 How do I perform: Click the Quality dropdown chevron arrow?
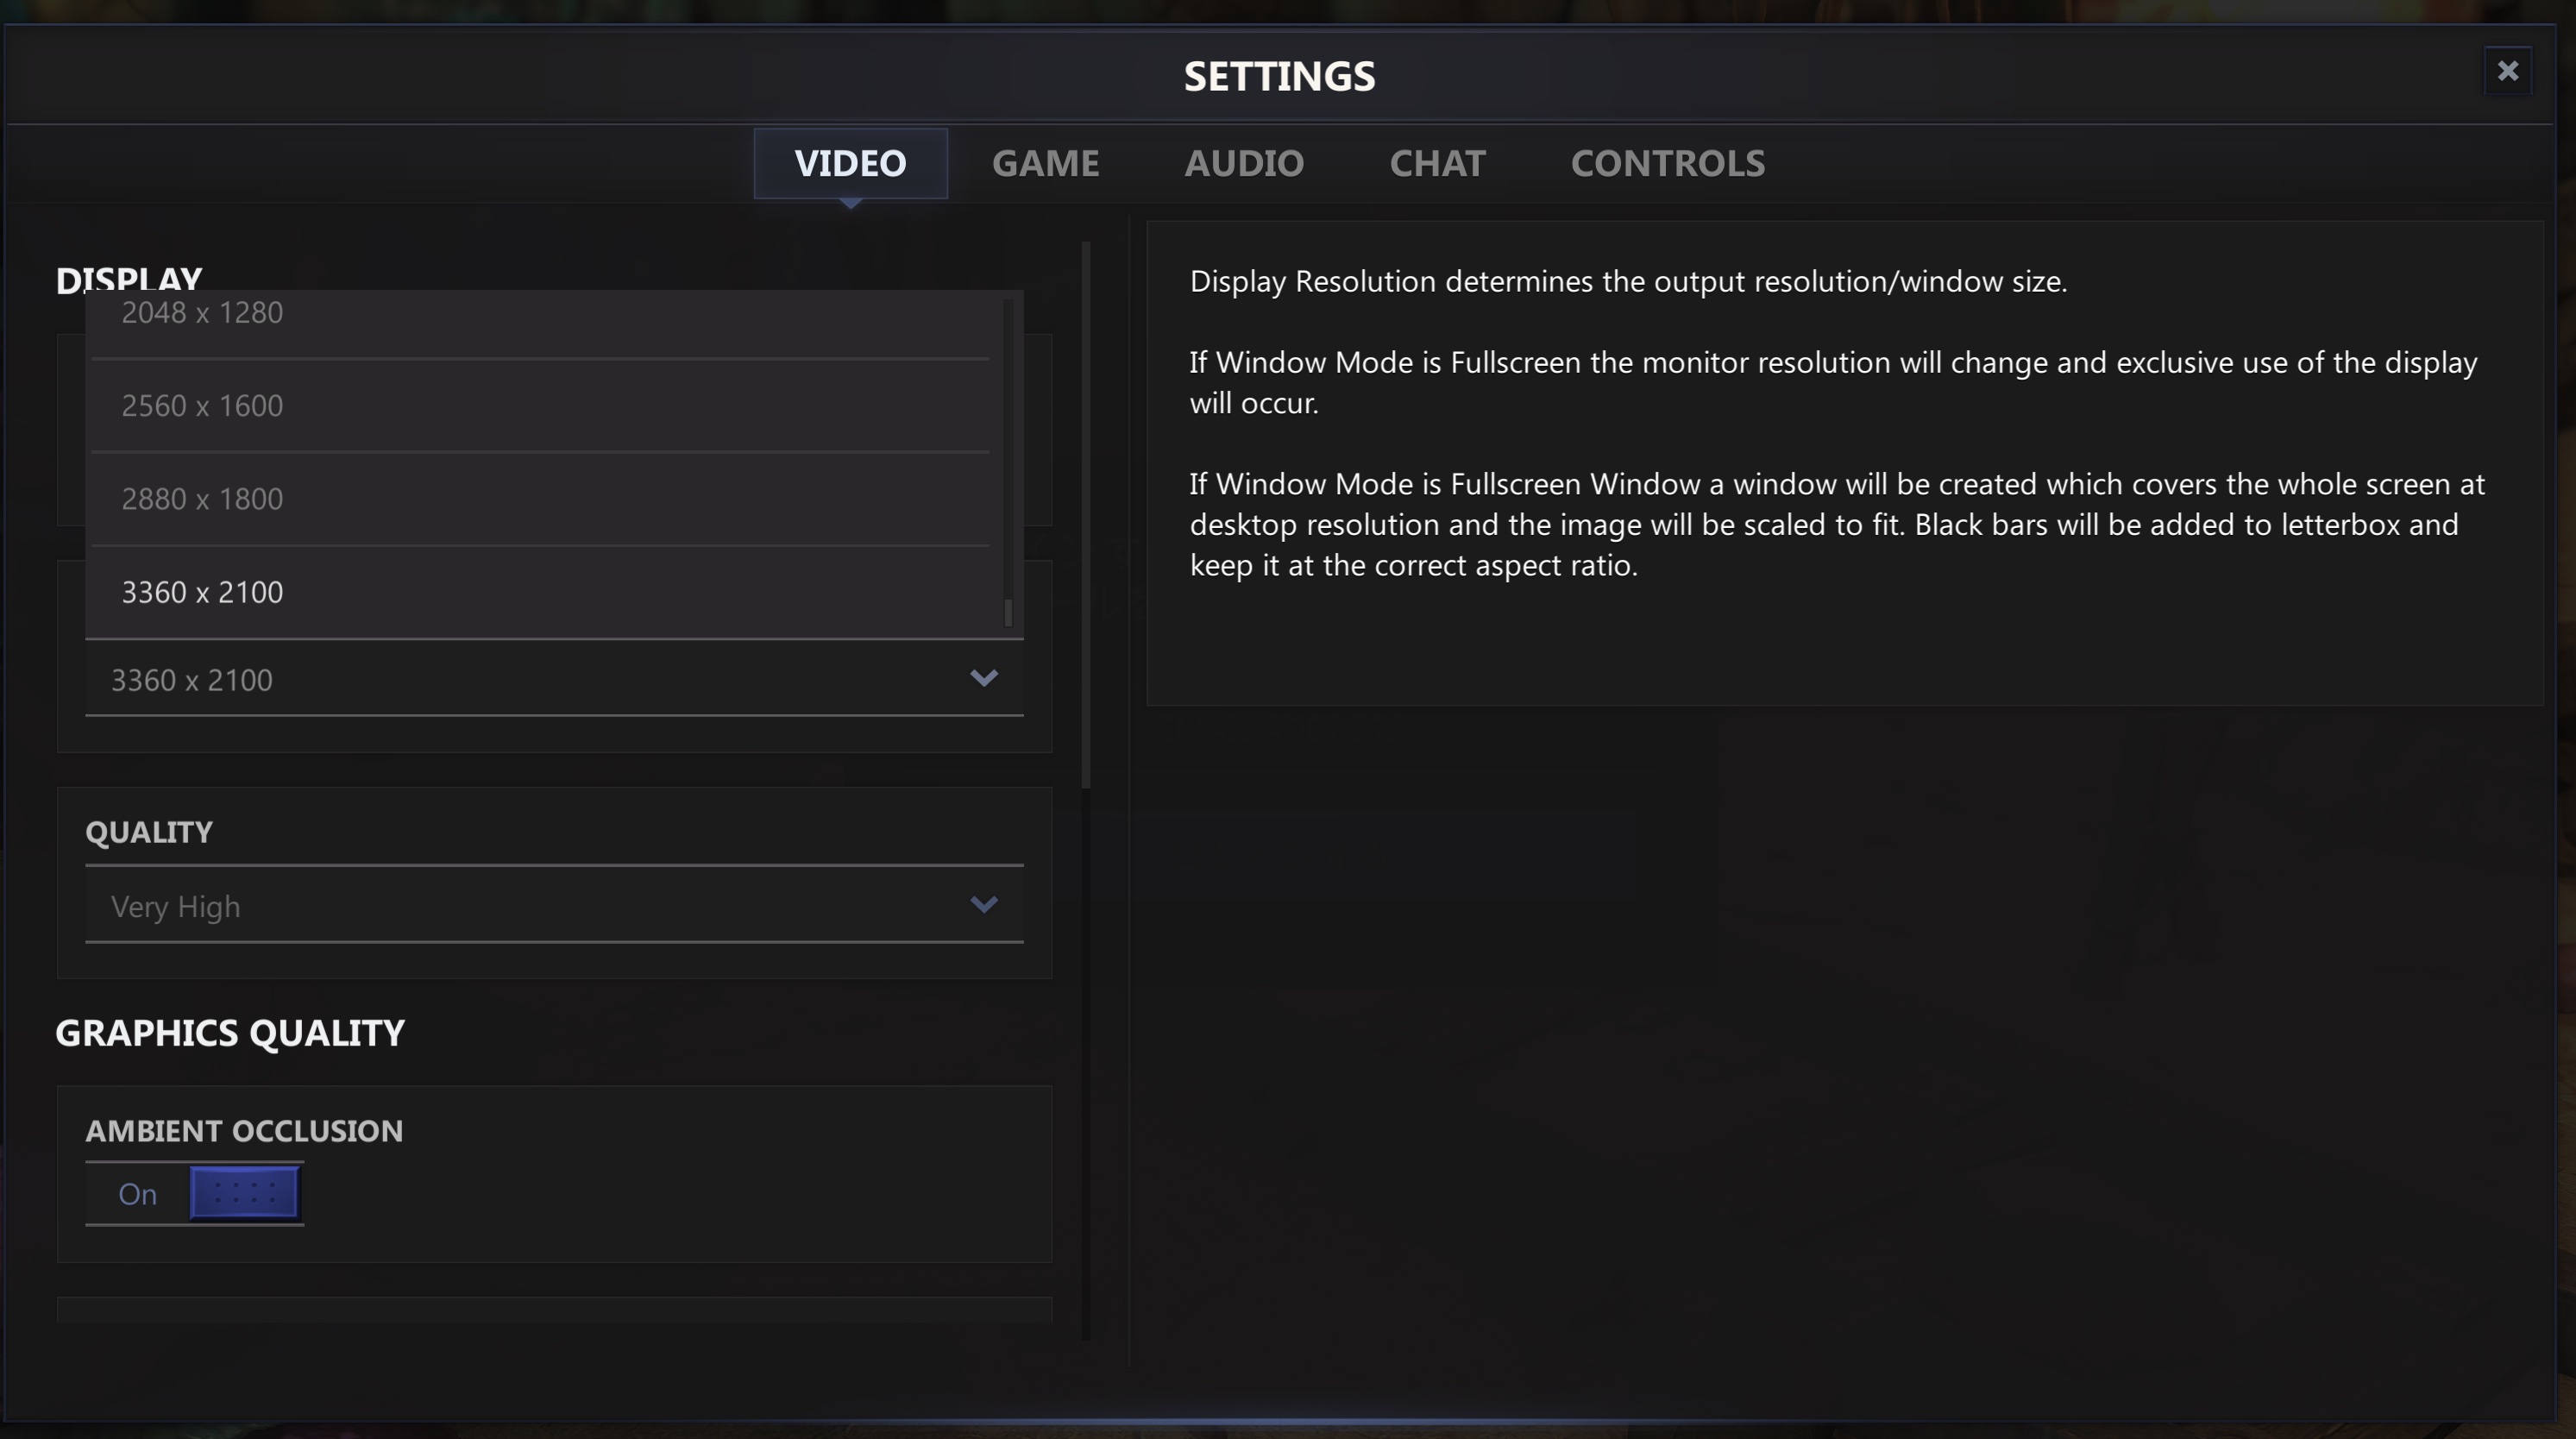click(x=984, y=905)
